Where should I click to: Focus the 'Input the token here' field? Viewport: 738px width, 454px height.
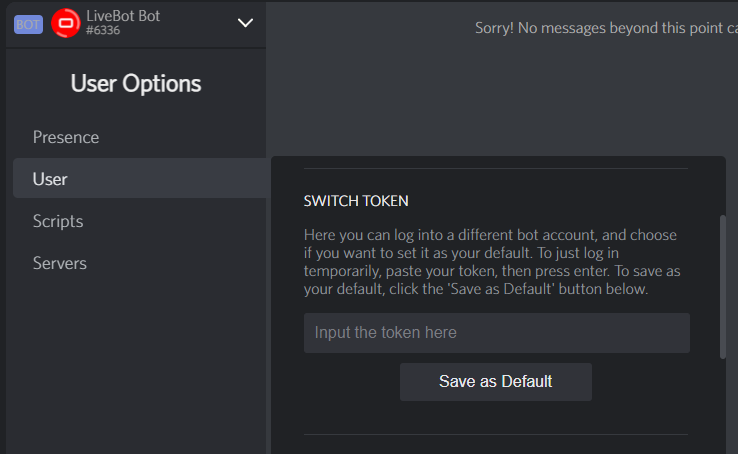pos(496,332)
